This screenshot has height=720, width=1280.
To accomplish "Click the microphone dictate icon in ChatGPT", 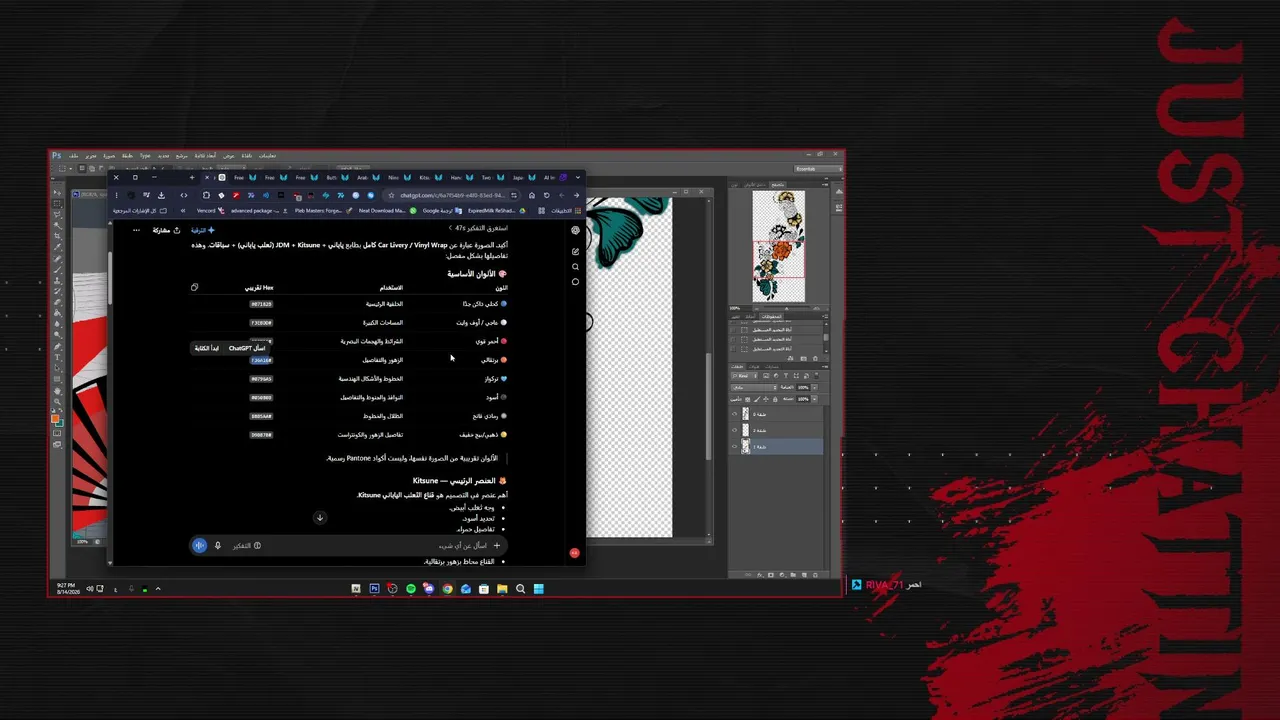I will point(217,545).
